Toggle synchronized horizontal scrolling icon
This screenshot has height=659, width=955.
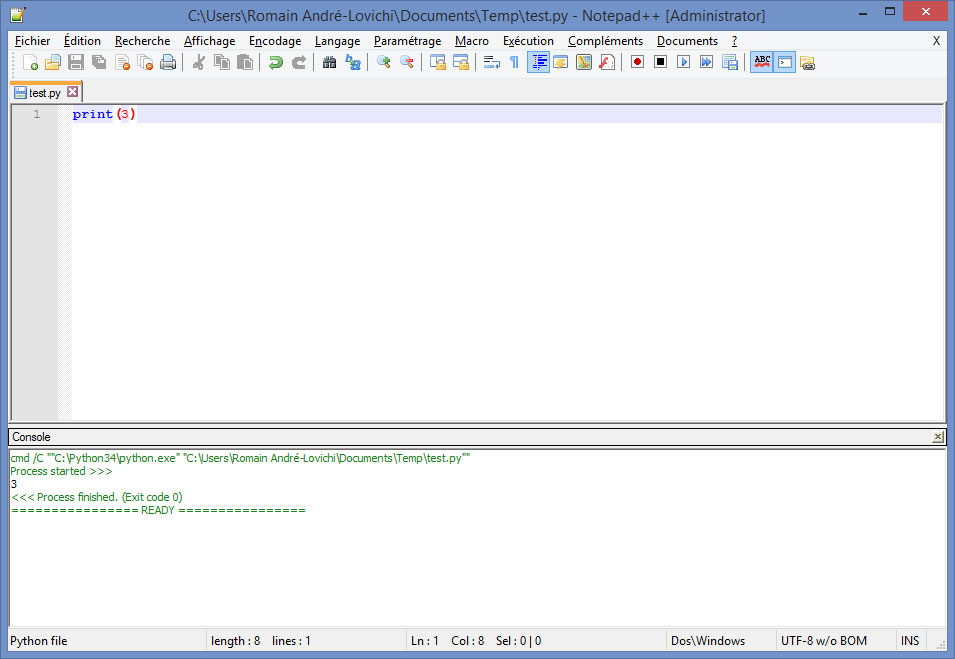tap(460, 62)
